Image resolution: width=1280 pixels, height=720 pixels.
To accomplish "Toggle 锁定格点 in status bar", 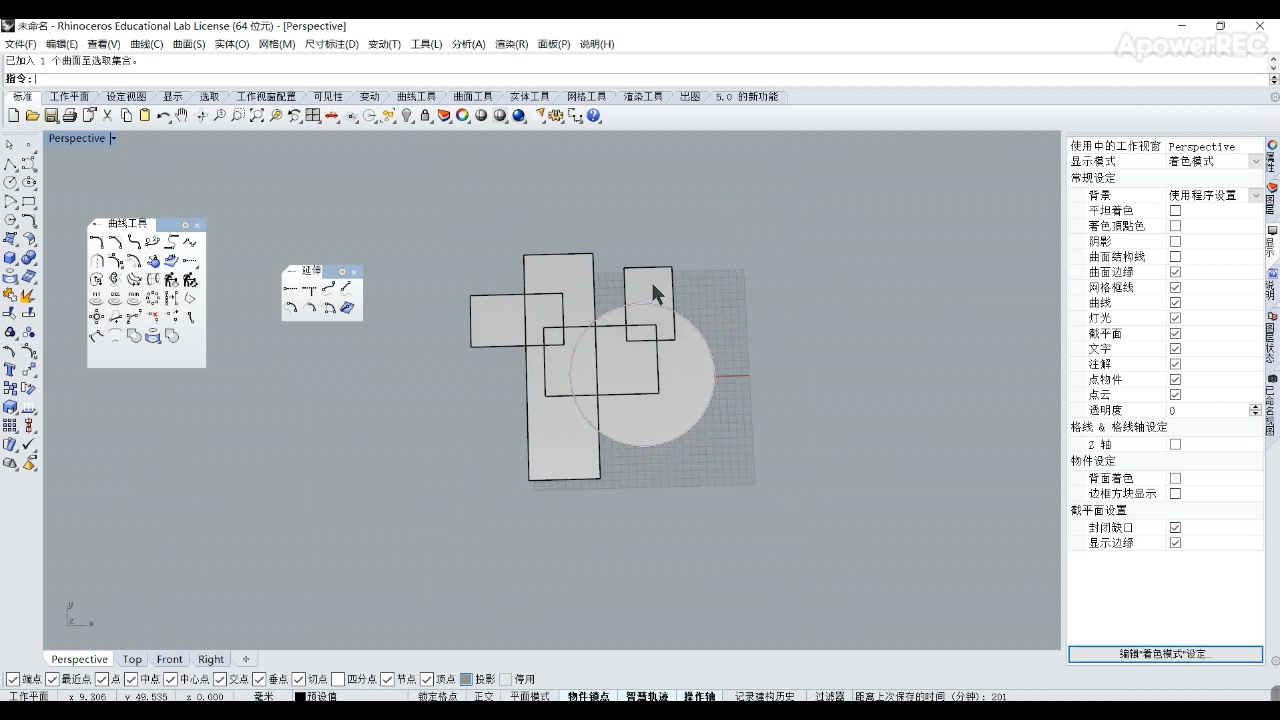I will click(x=437, y=696).
